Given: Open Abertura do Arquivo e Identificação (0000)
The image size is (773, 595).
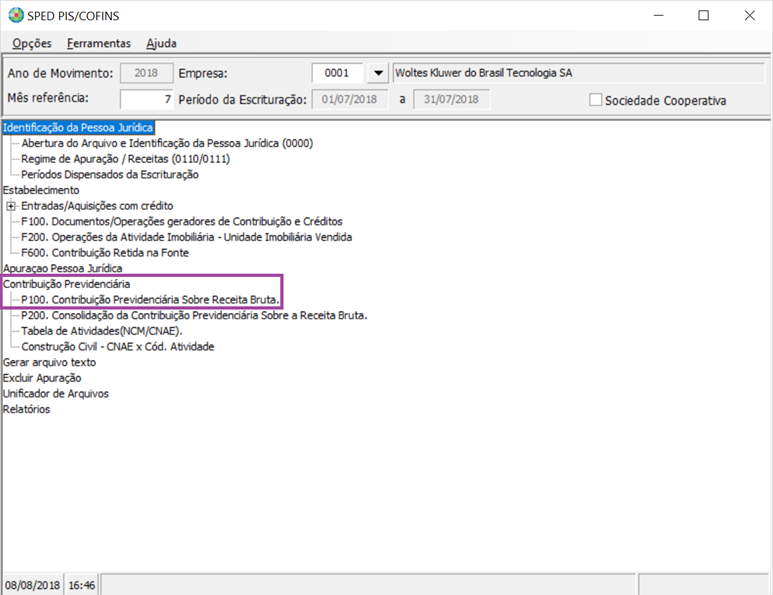Looking at the screenshot, I should click(x=167, y=143).
